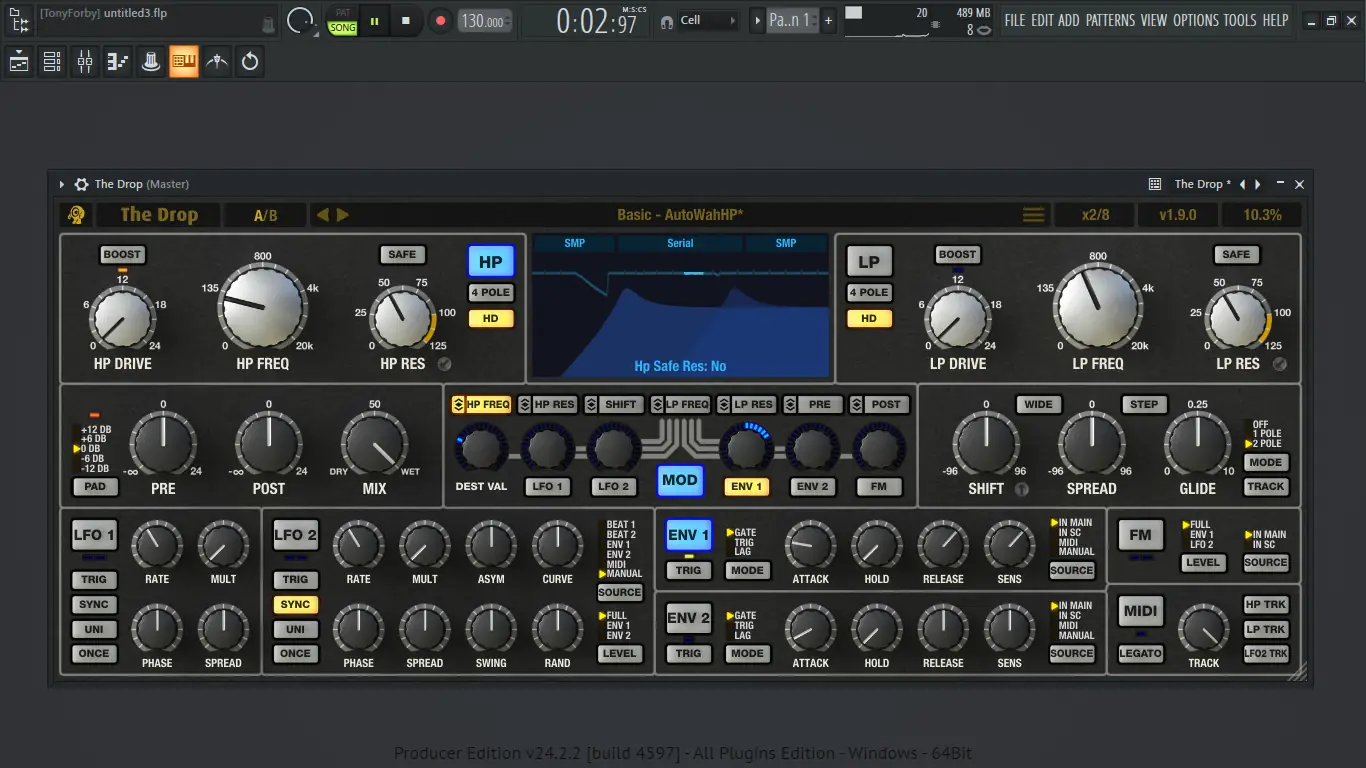
Task: Click title bar next preset arrow near The Drop *
Action: 1258,184
